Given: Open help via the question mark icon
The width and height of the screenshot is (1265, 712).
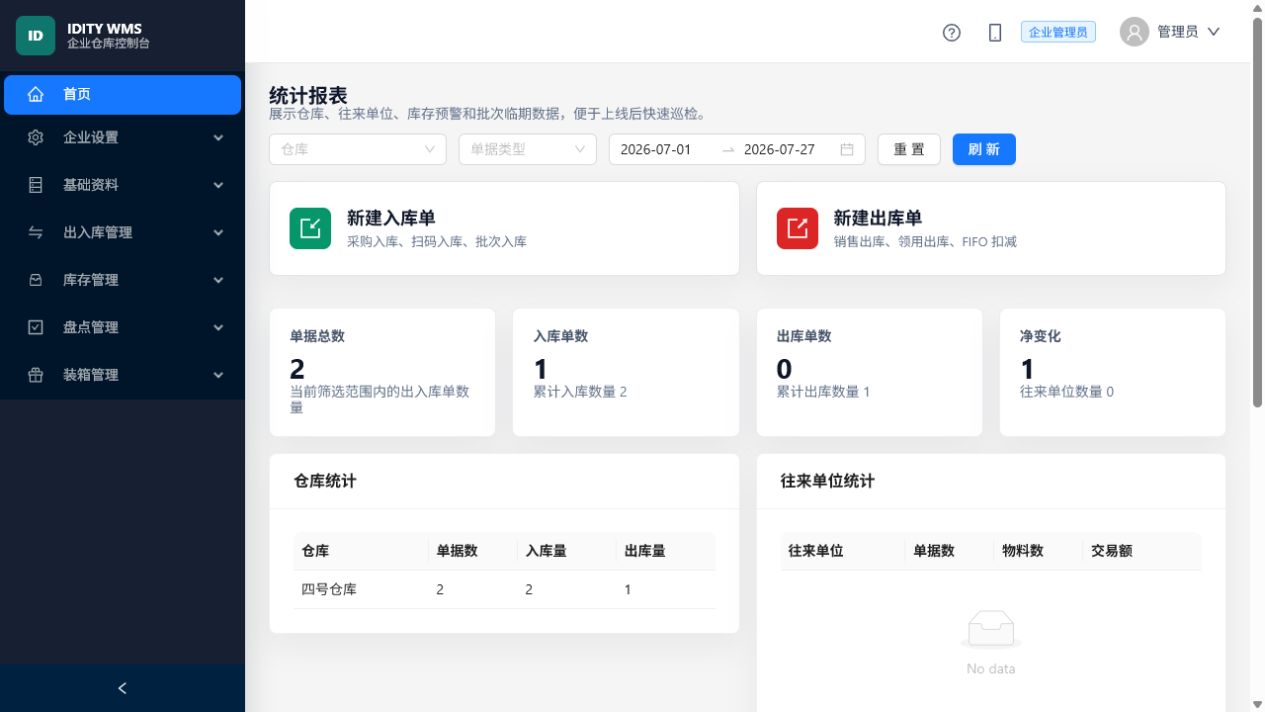Looking at the screenshot, I should pyautogui.click(x=952, y=33).
